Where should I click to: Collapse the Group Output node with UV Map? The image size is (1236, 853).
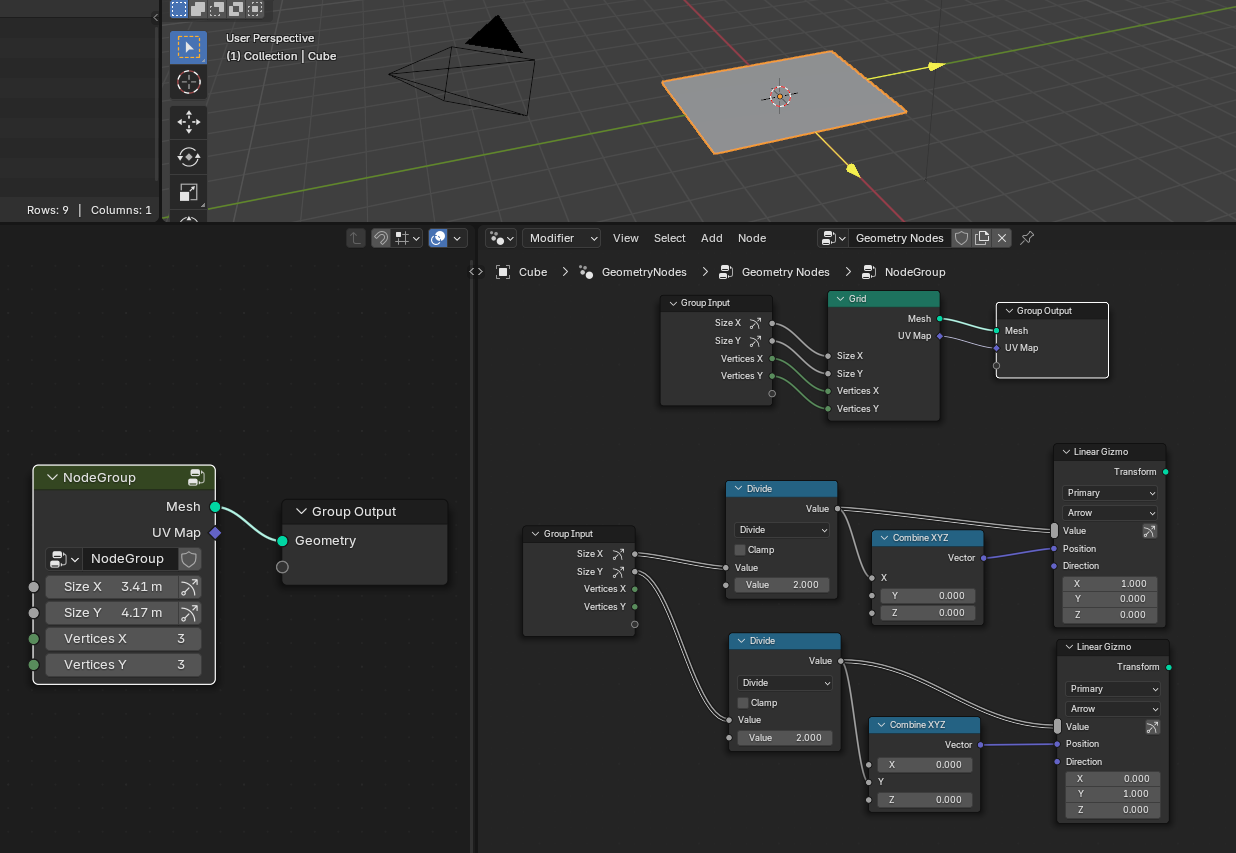[1008, 311]
